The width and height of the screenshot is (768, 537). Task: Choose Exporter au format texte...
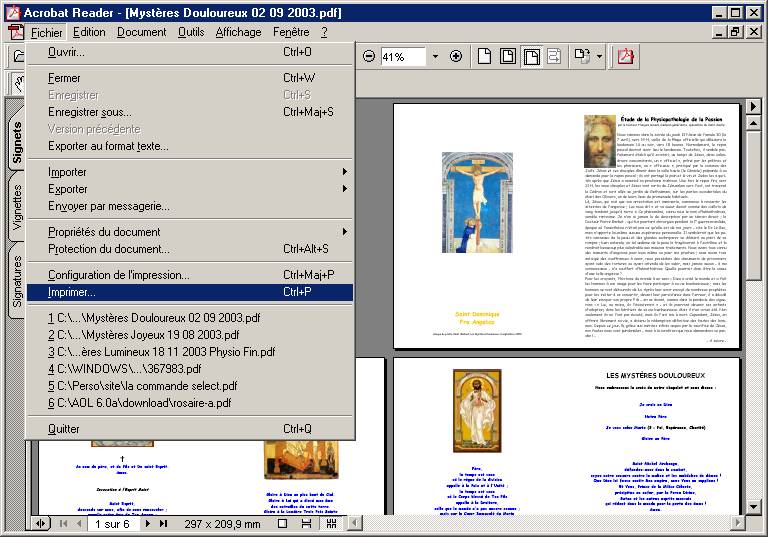190,146
